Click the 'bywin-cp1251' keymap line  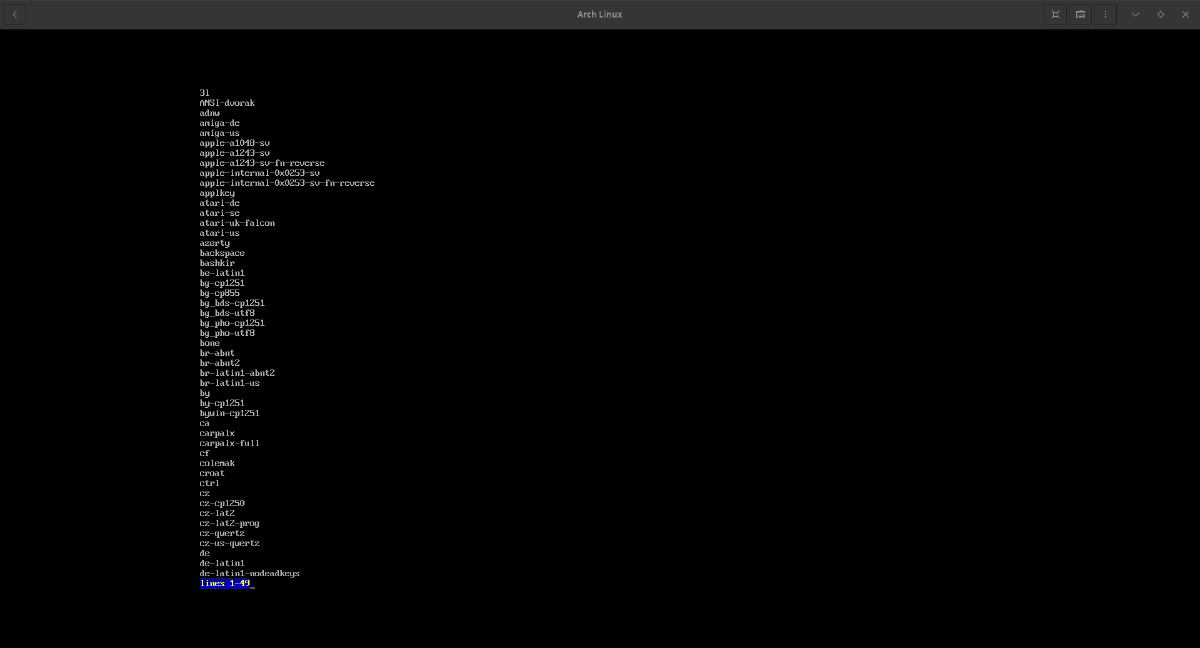(x=229, y=413)
